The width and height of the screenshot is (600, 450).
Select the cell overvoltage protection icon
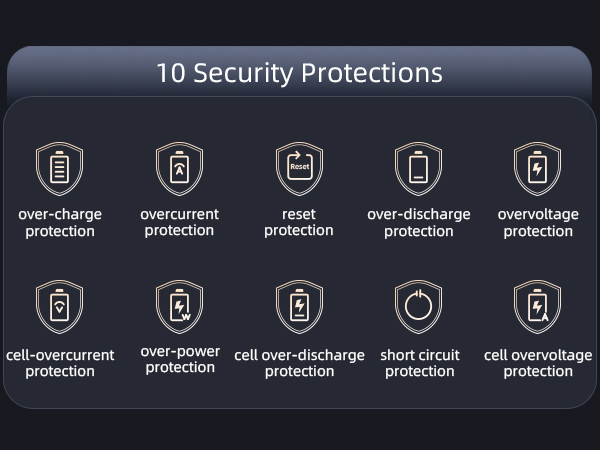(x=538, y=307)
